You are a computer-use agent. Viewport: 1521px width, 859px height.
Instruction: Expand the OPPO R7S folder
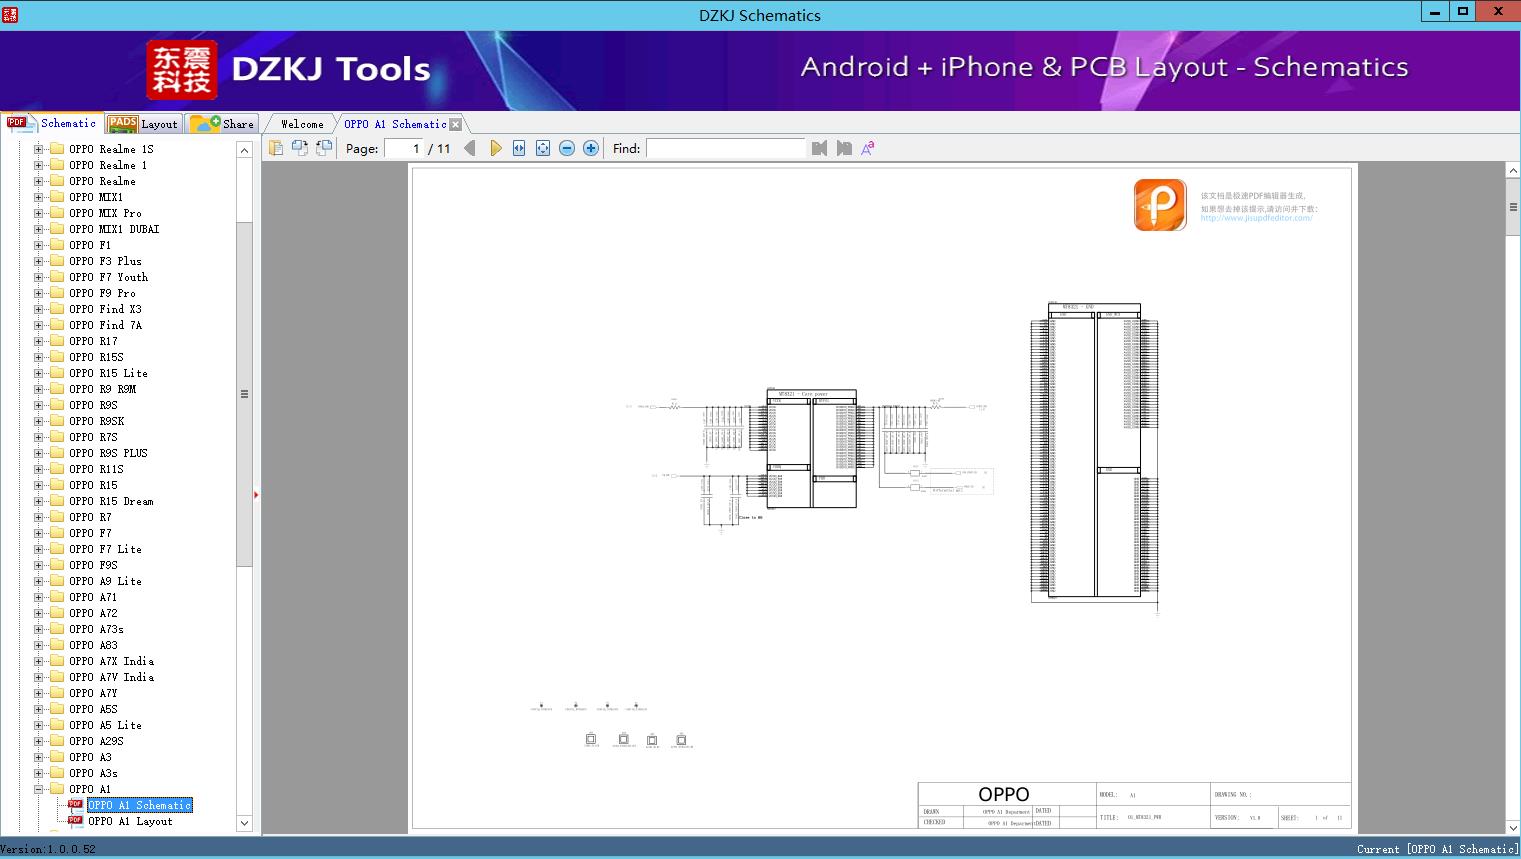point(38,437)
